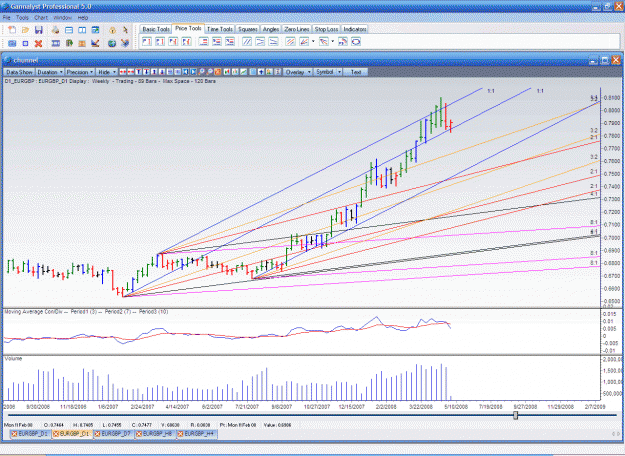The width and height of the screenshot is (625, 456).
Task: Switch to the EURGBP_H4 chart tab
Action: tap(196, 434)
